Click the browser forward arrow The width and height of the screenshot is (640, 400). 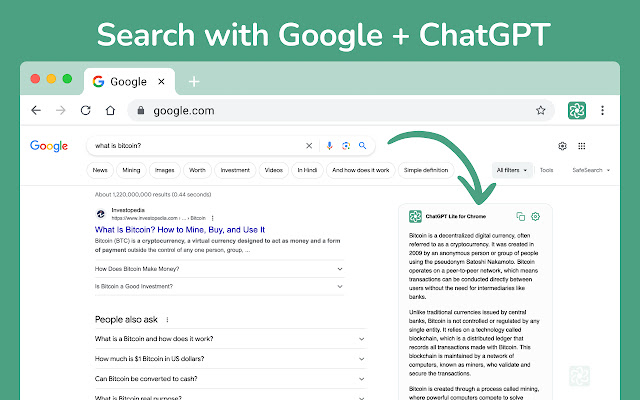60,110
